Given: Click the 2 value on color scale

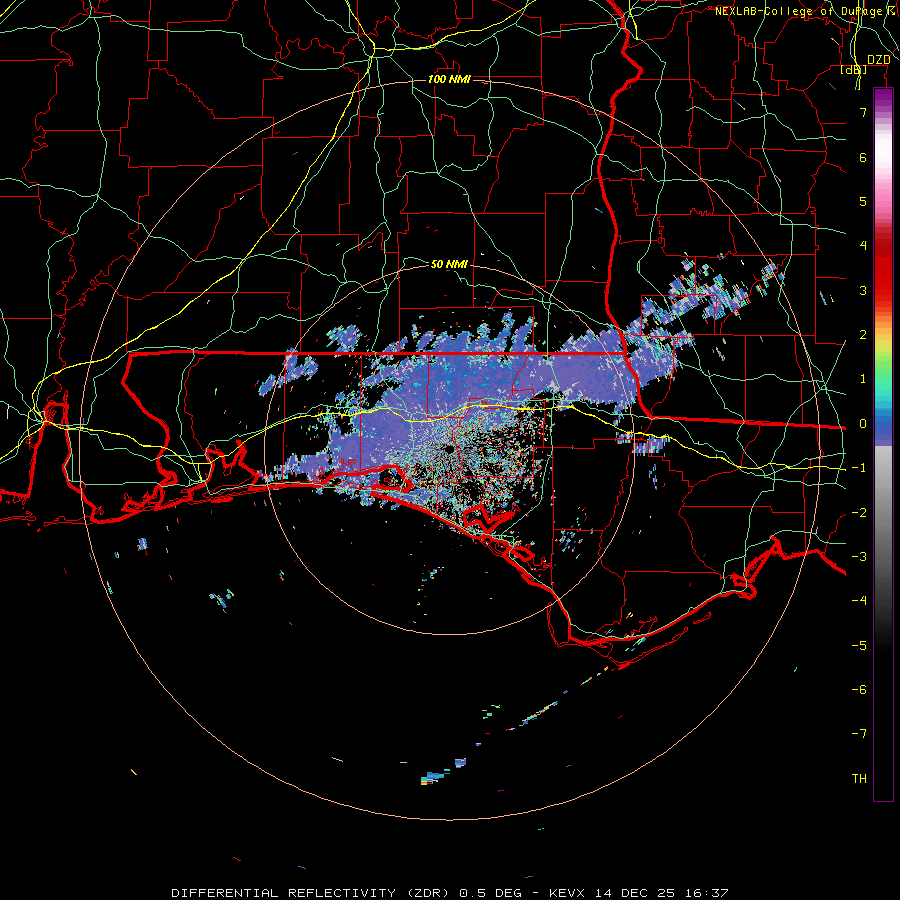Looking at the screenshot, I should click(863, 335).
